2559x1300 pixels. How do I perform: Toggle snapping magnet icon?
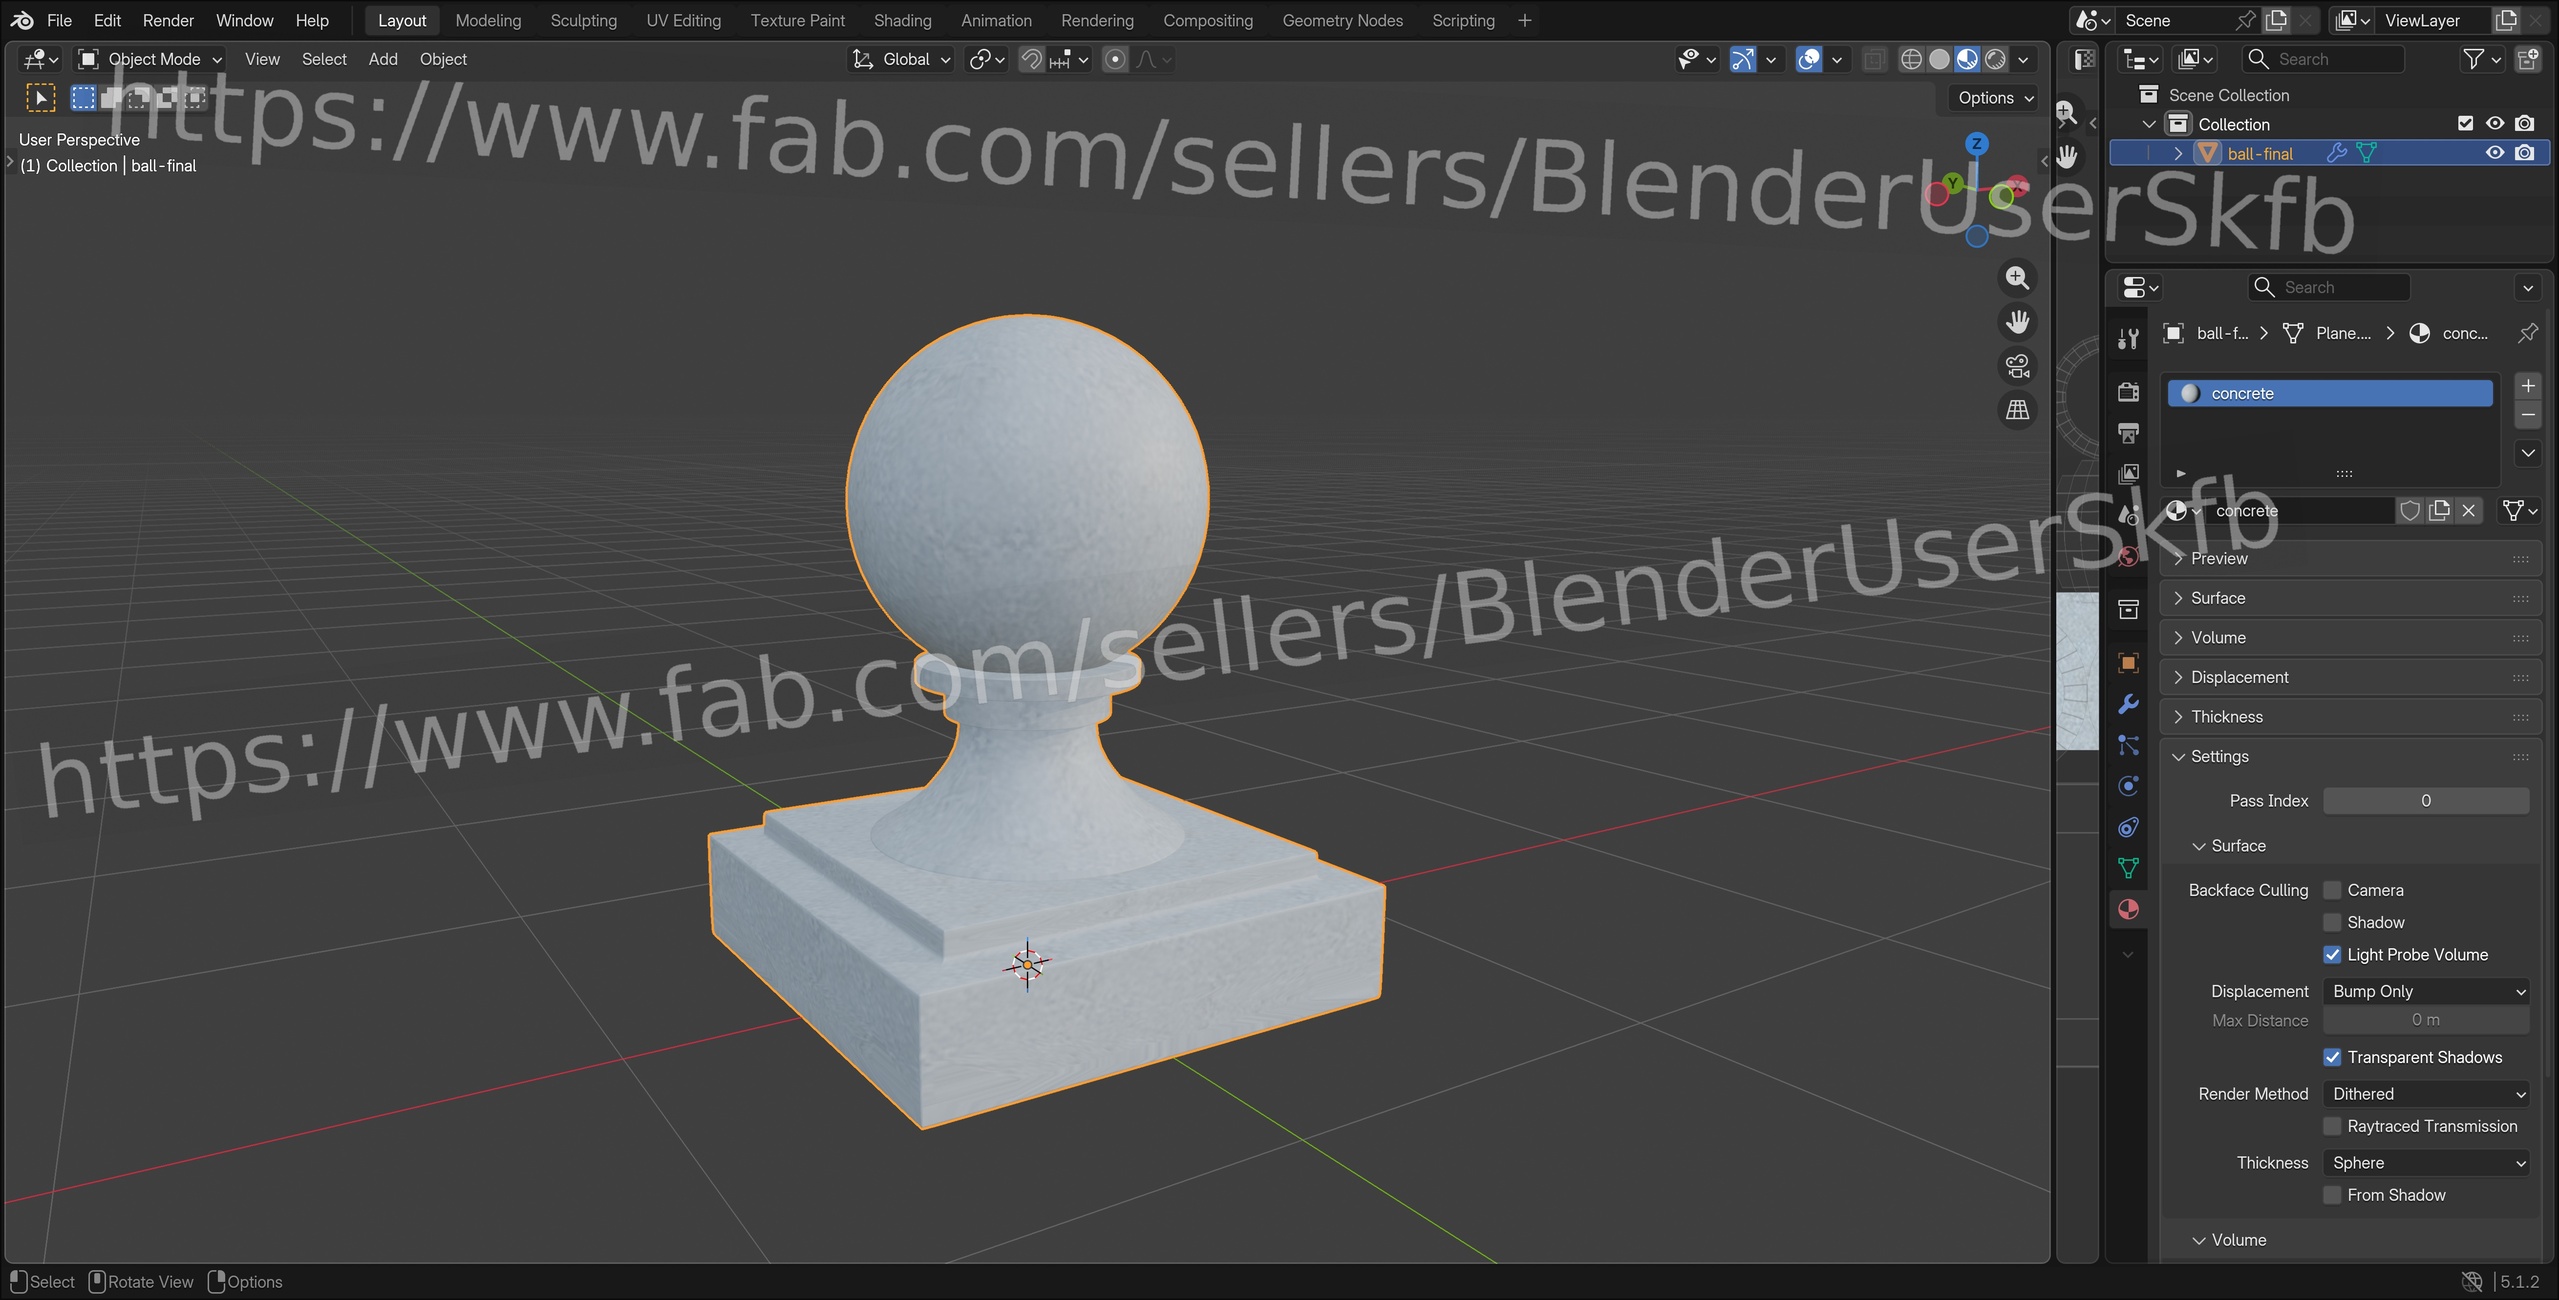[x=1031, y=59]
